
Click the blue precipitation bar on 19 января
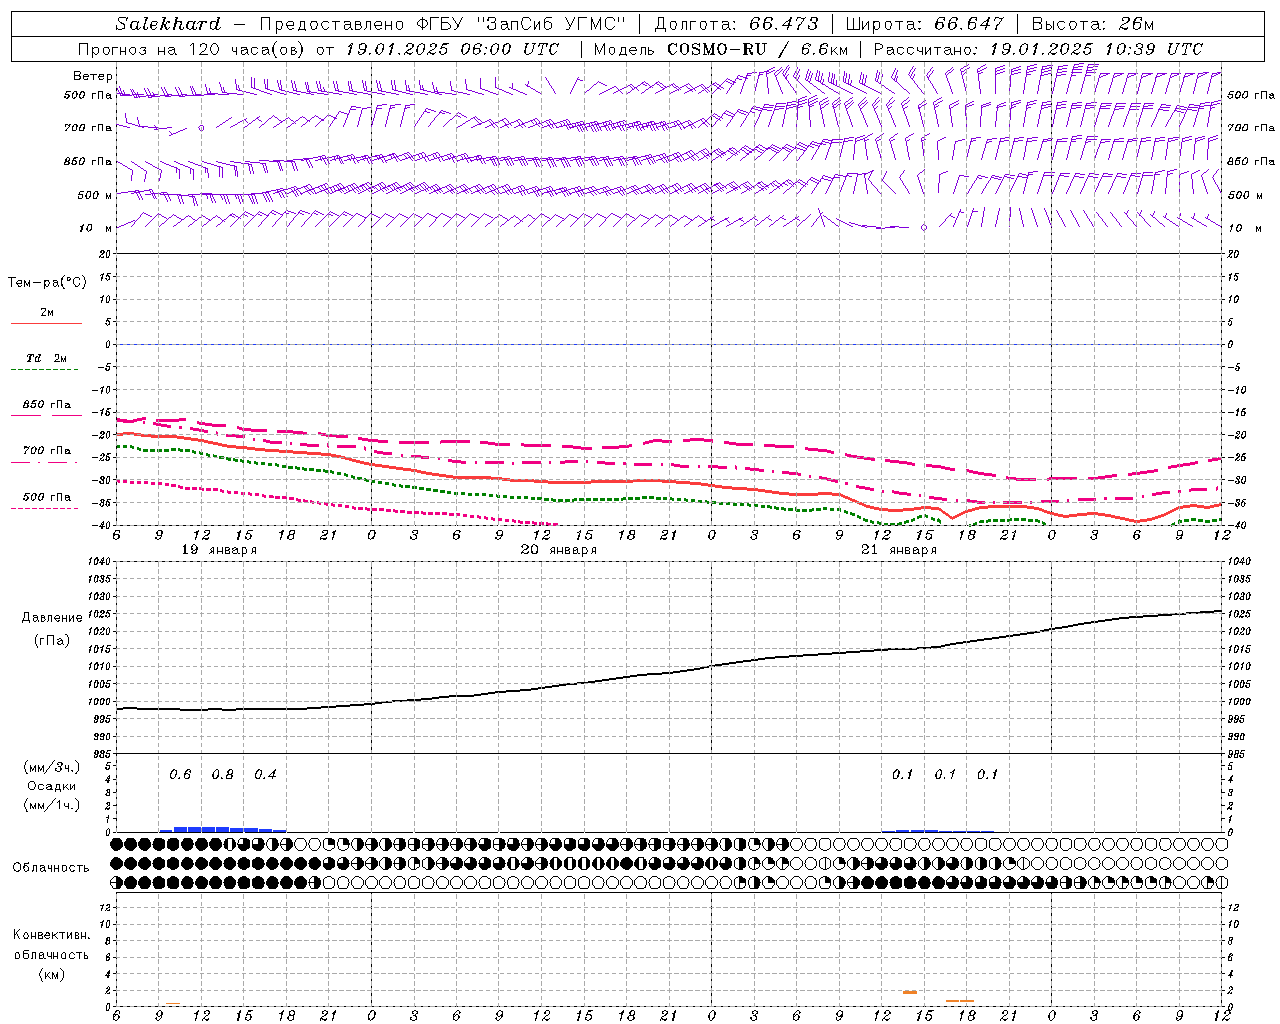pyautogui.click(x=223, y=829)
